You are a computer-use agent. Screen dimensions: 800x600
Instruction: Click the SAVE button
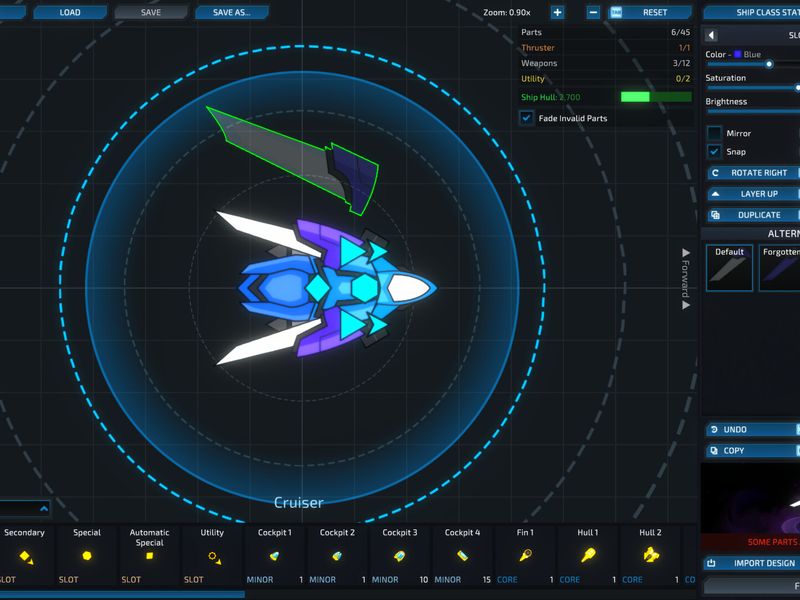pyautogui.click(x=151, y=12)
